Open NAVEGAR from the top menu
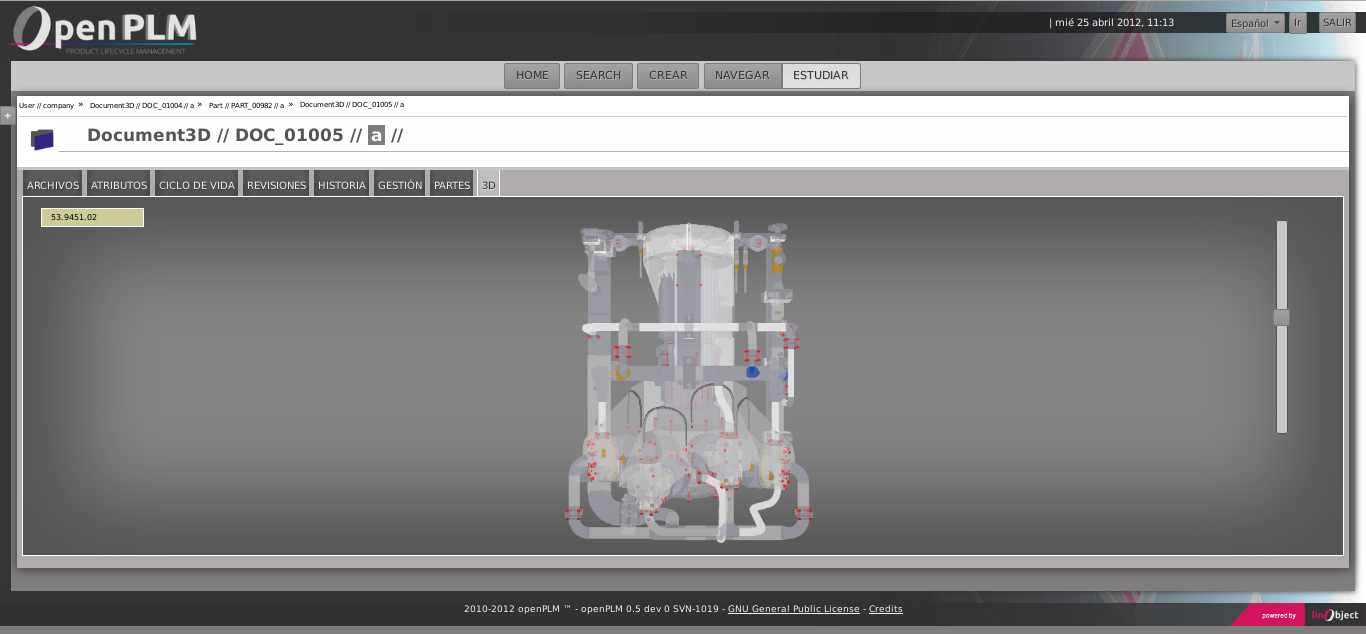The image size is (1366, 634). pyautogui.click(x=742, y=74)
